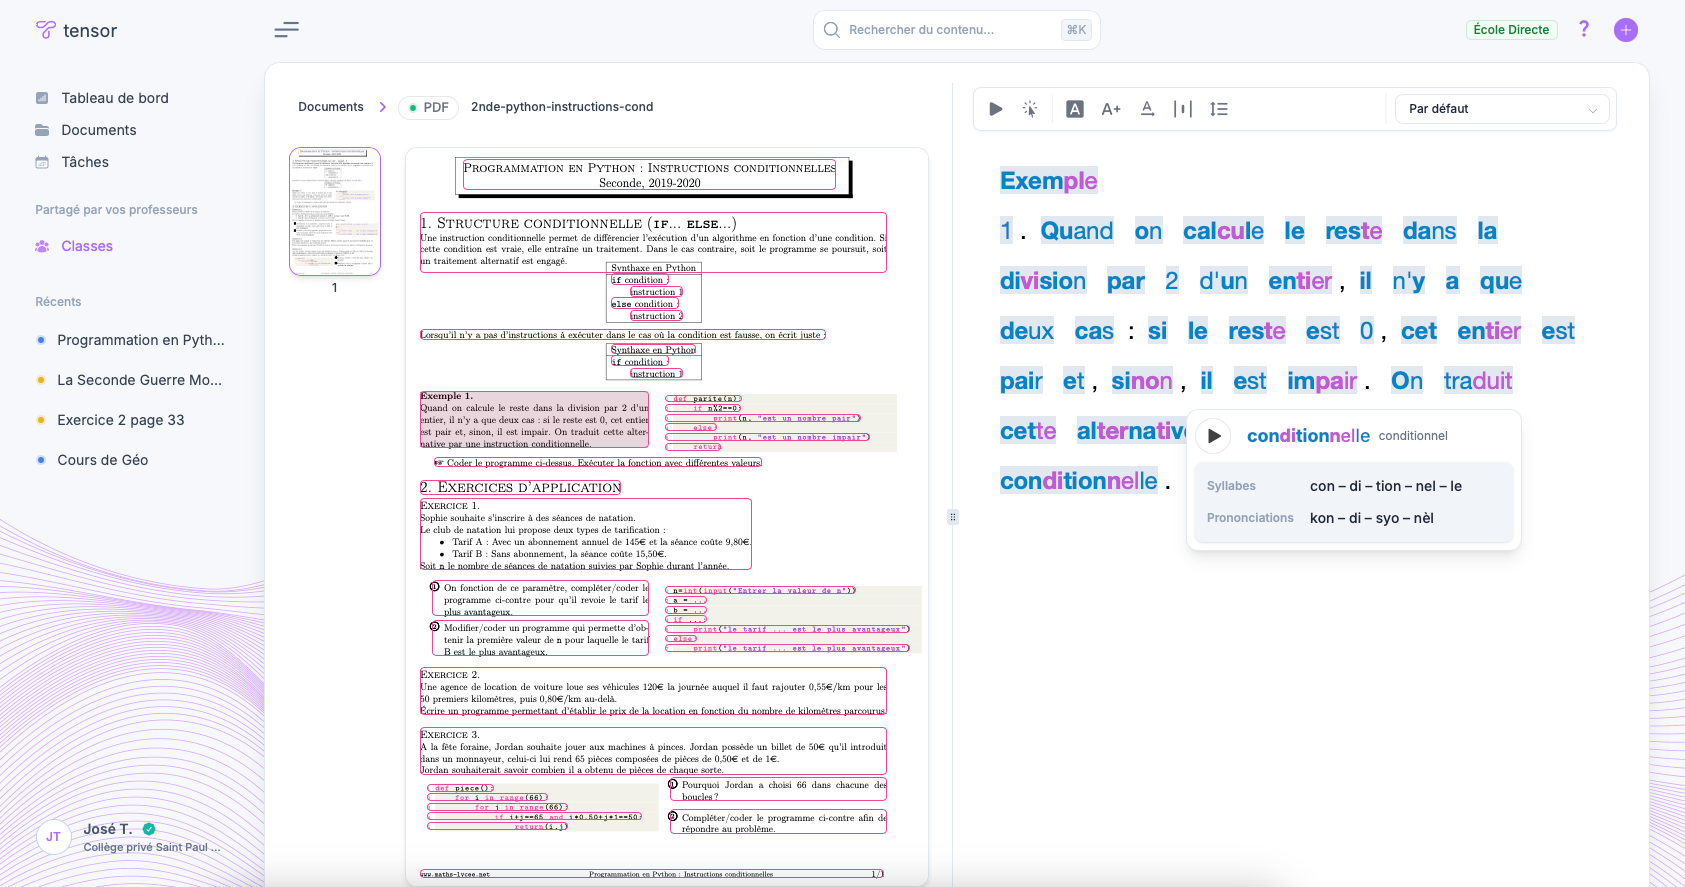
Task: Click the Tableau de bord icon
Action: click(x=42, y=98)
